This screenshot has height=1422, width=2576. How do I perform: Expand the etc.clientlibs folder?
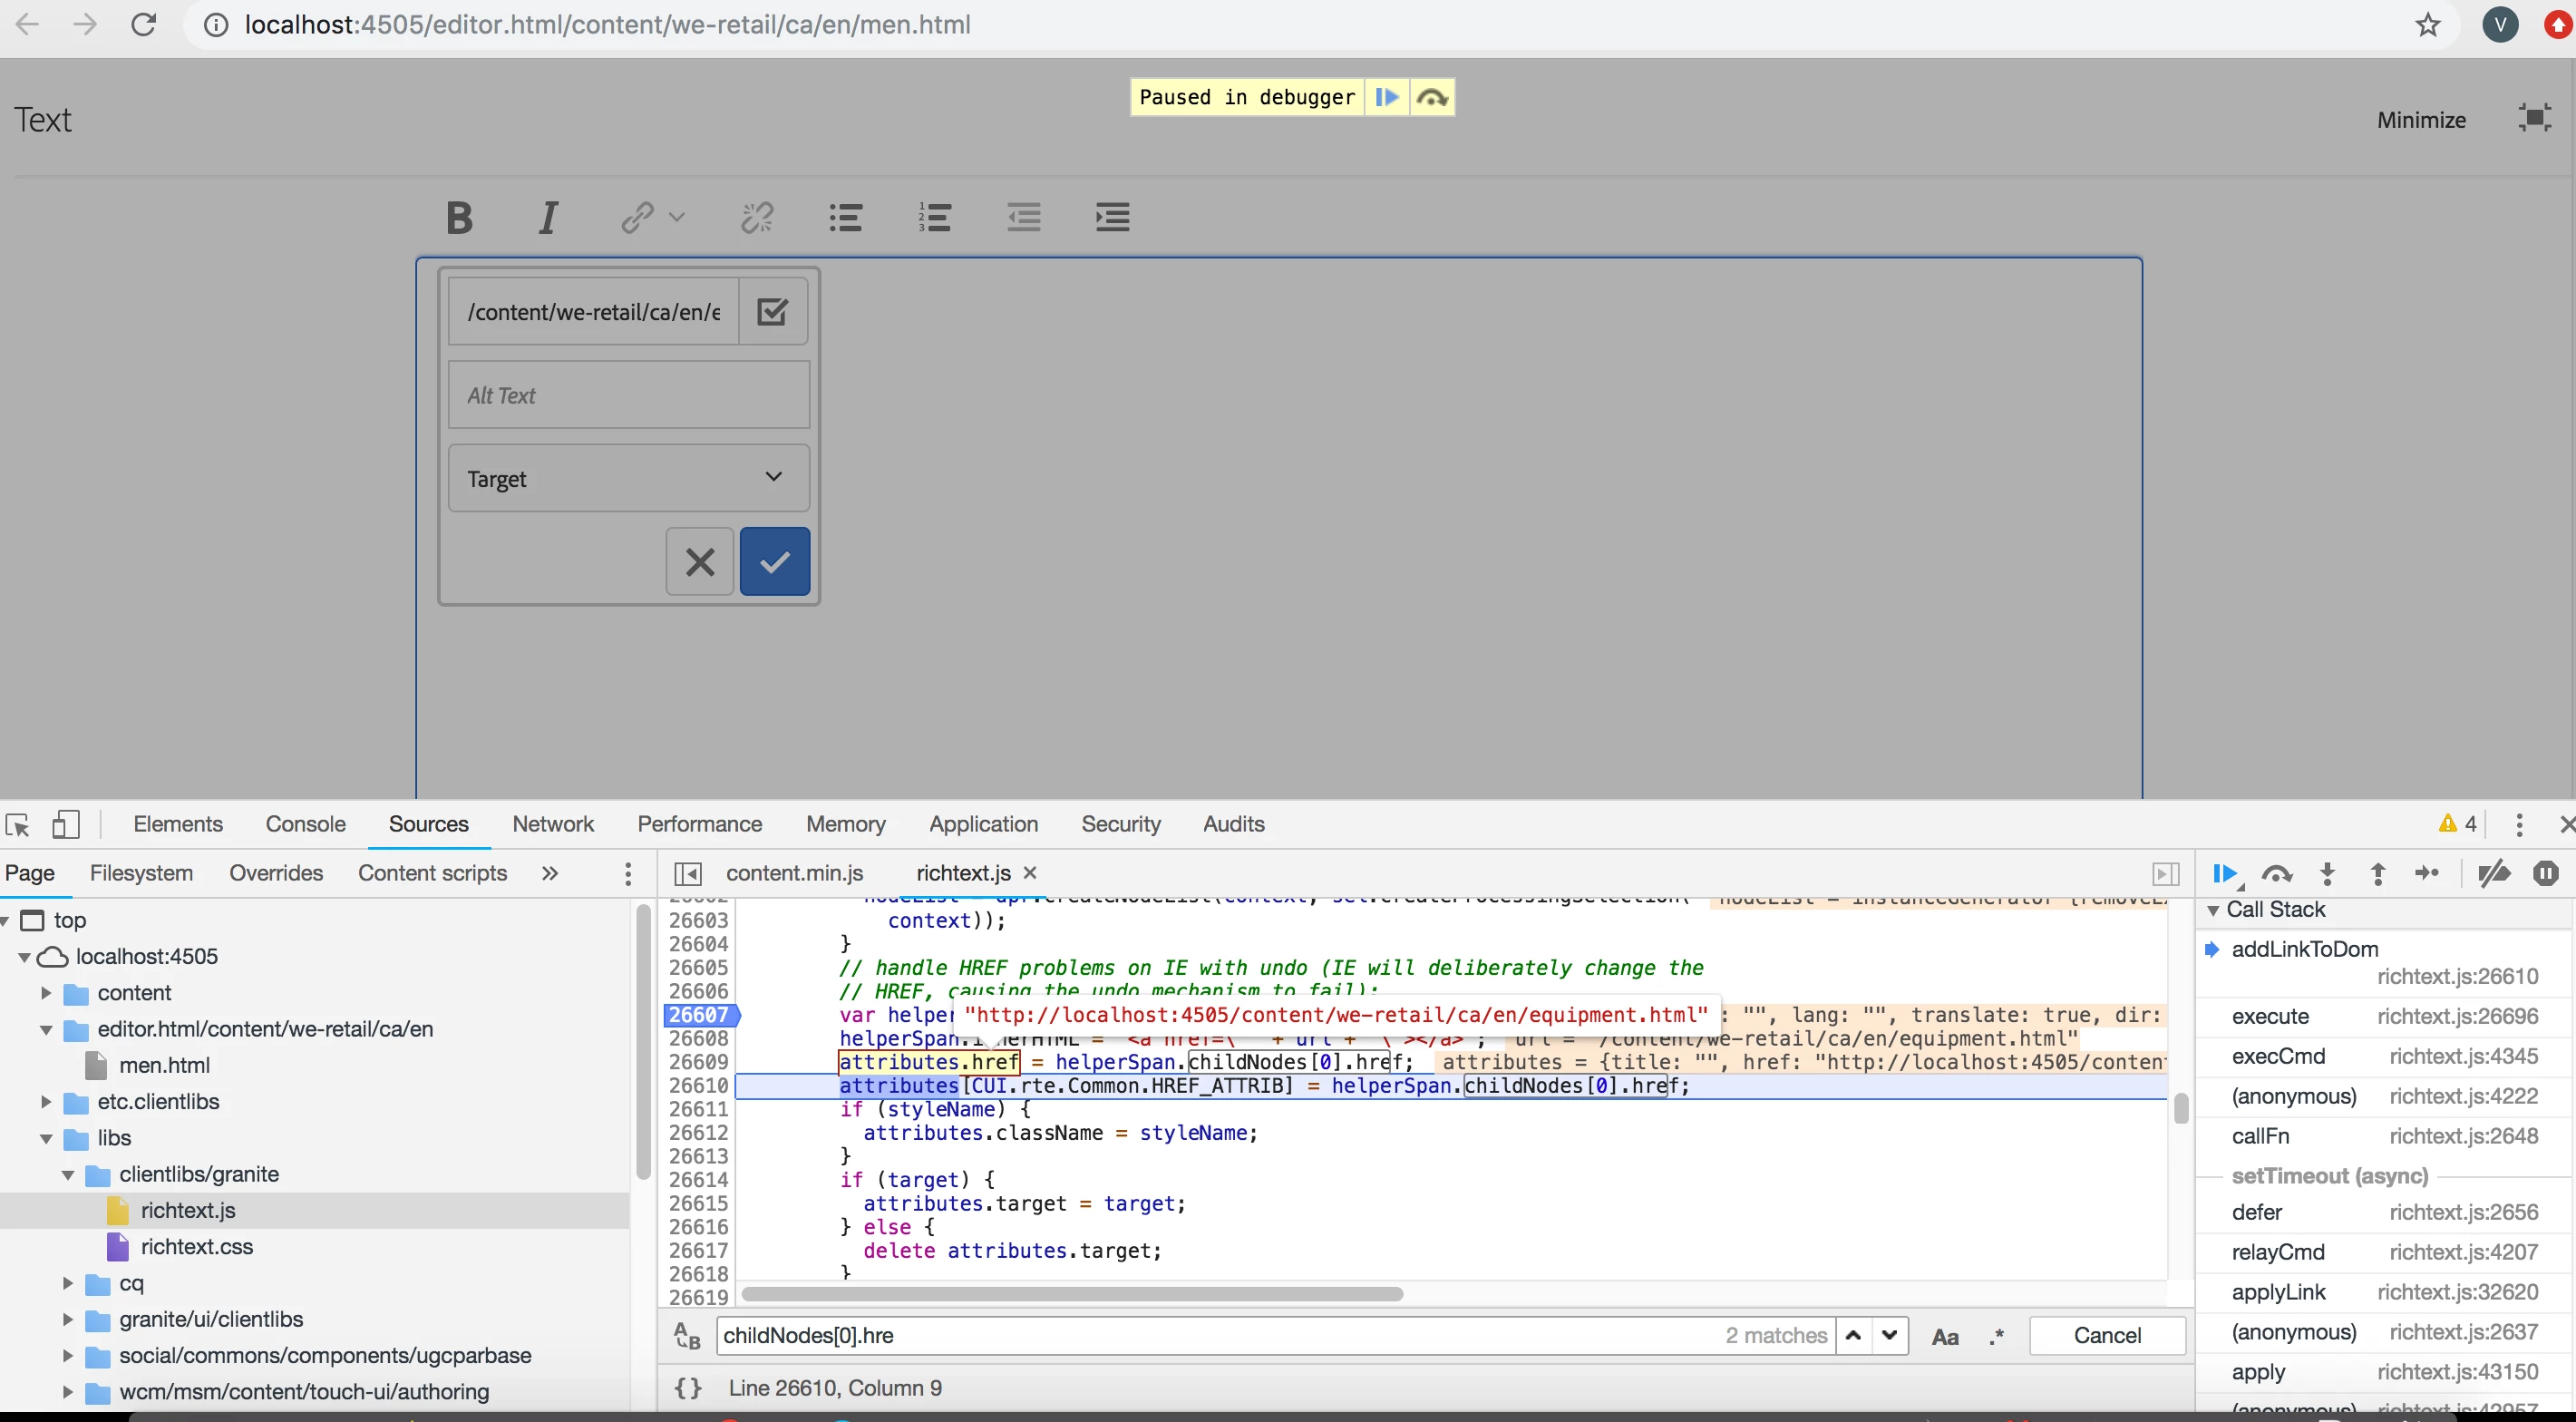pos(47,1102)
